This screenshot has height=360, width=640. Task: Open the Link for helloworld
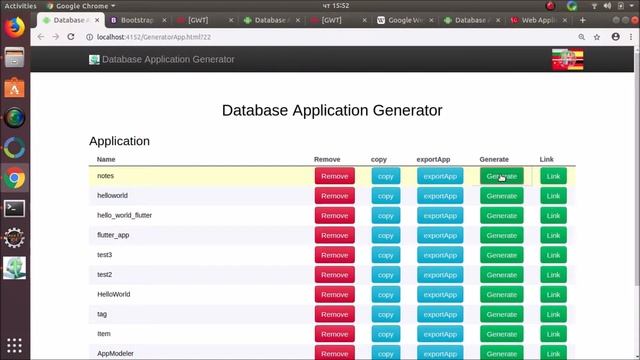(x=553, y=196)
